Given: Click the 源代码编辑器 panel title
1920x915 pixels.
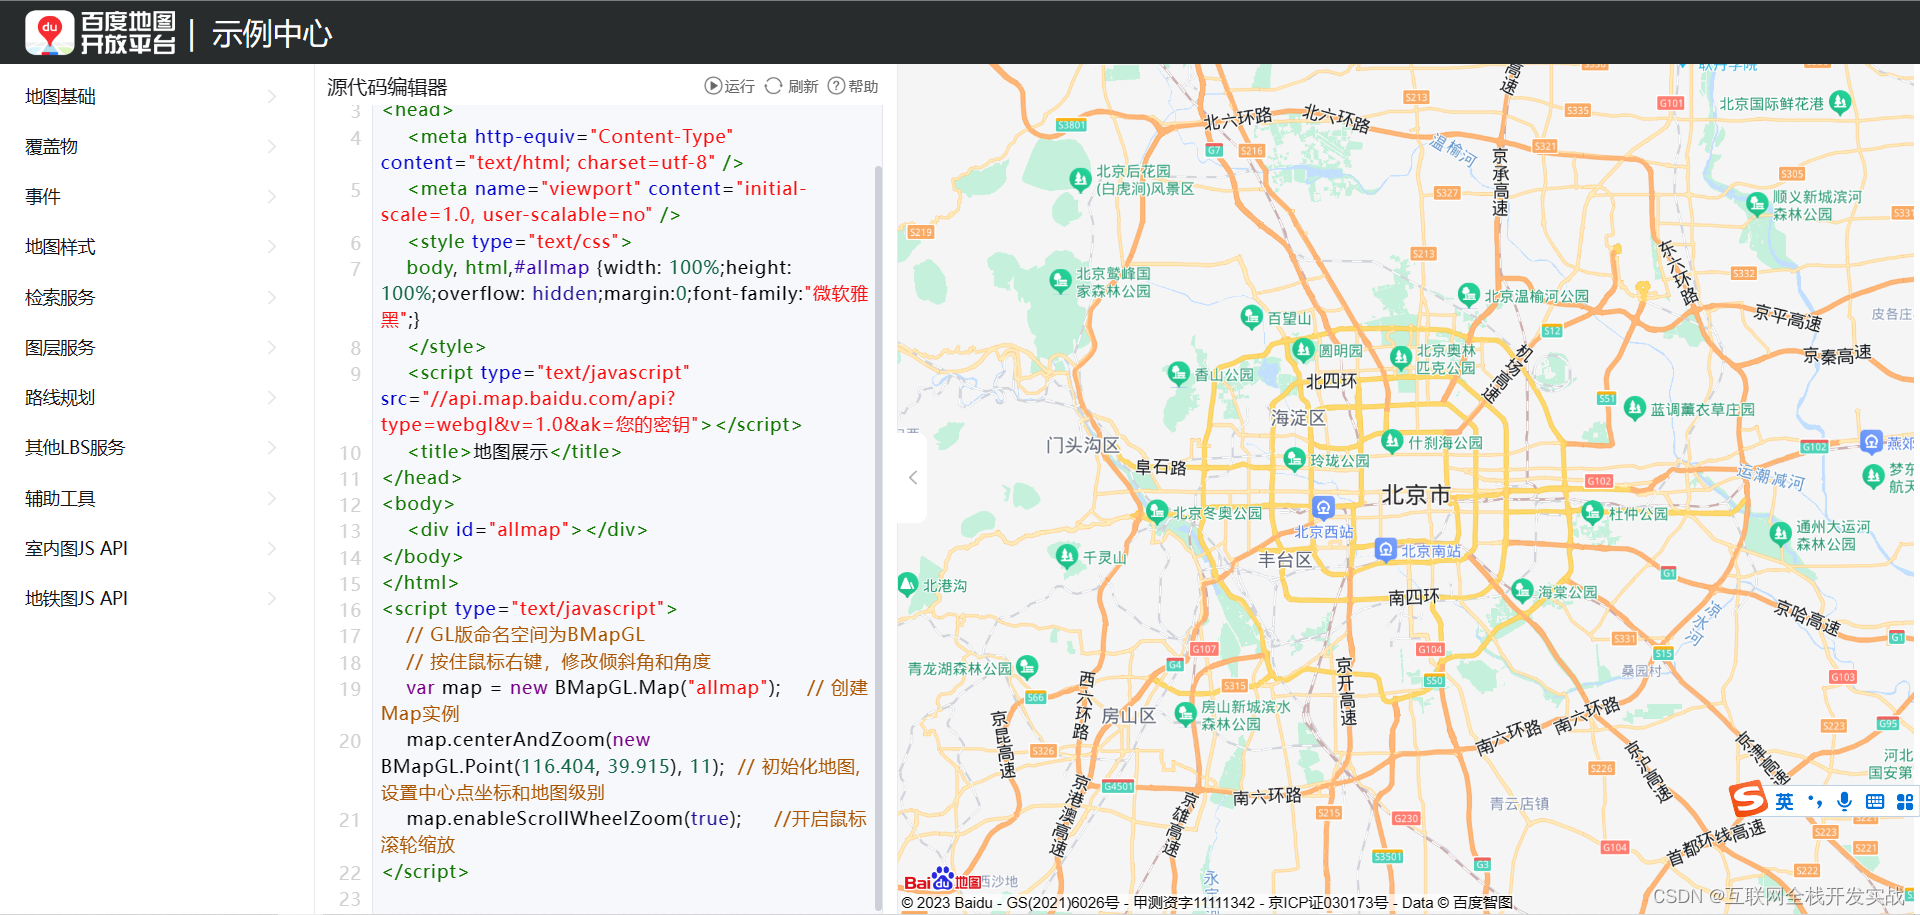Looking at the screenshot, I should [x=387, y=87].
